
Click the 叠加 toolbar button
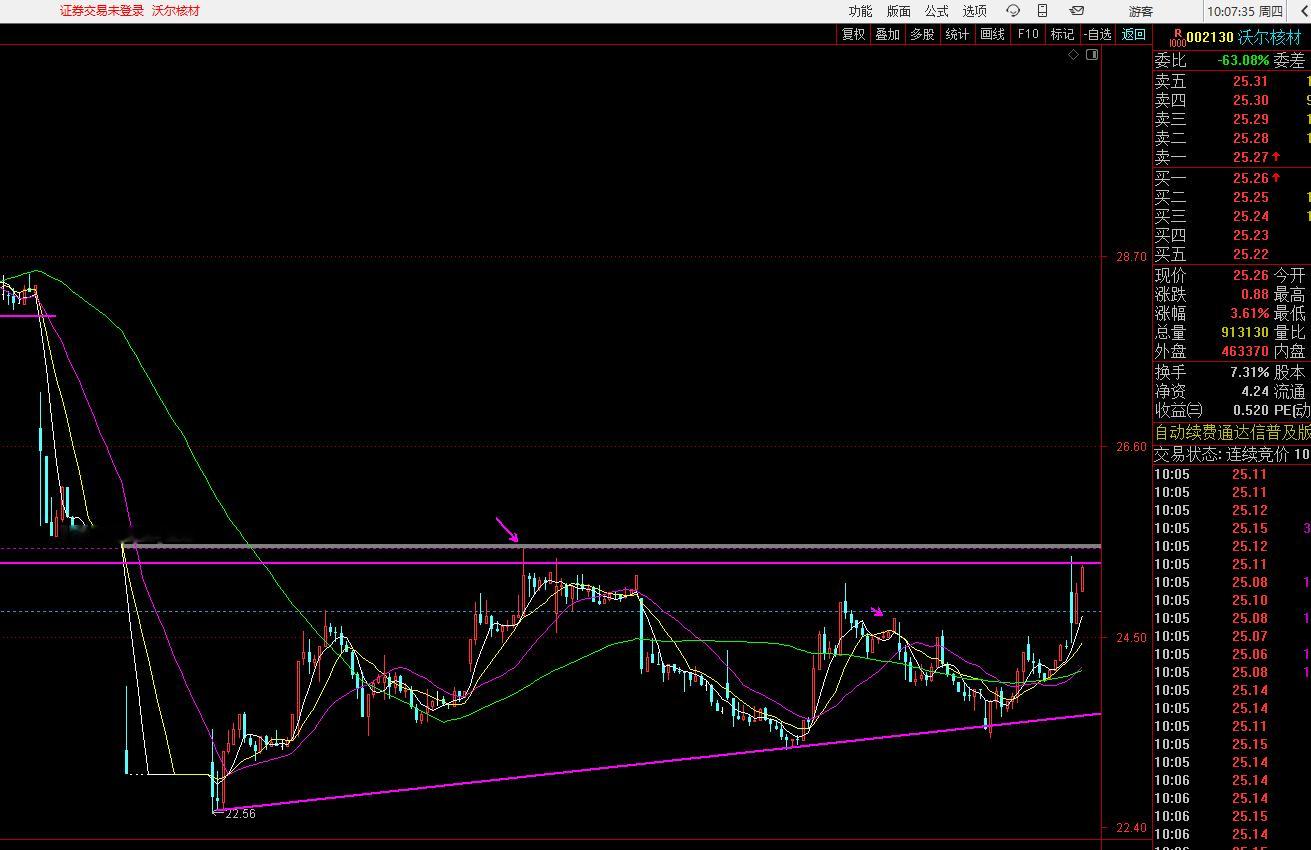pos(887,34)
